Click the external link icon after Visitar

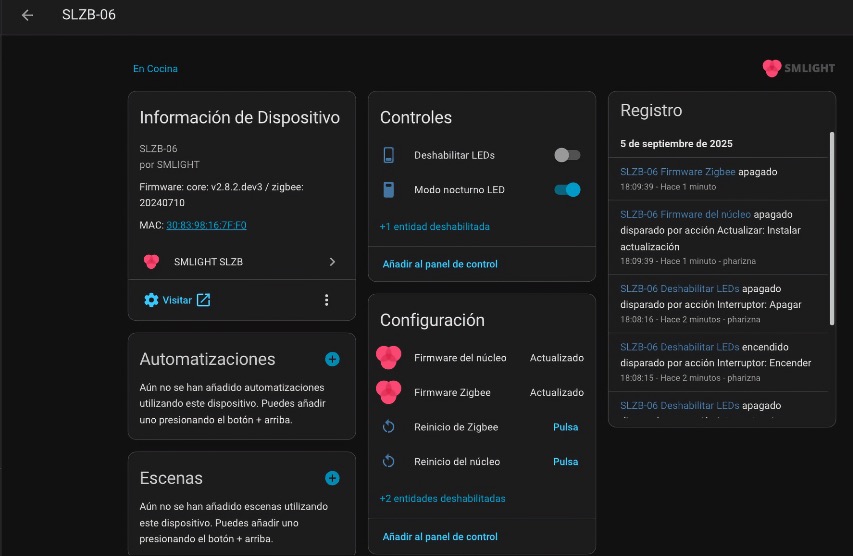pos(203,300)
